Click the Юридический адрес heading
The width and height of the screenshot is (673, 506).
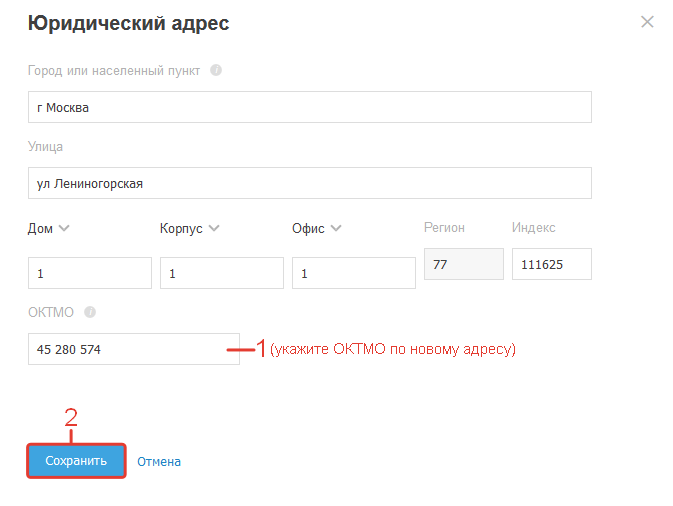point(128,23)
